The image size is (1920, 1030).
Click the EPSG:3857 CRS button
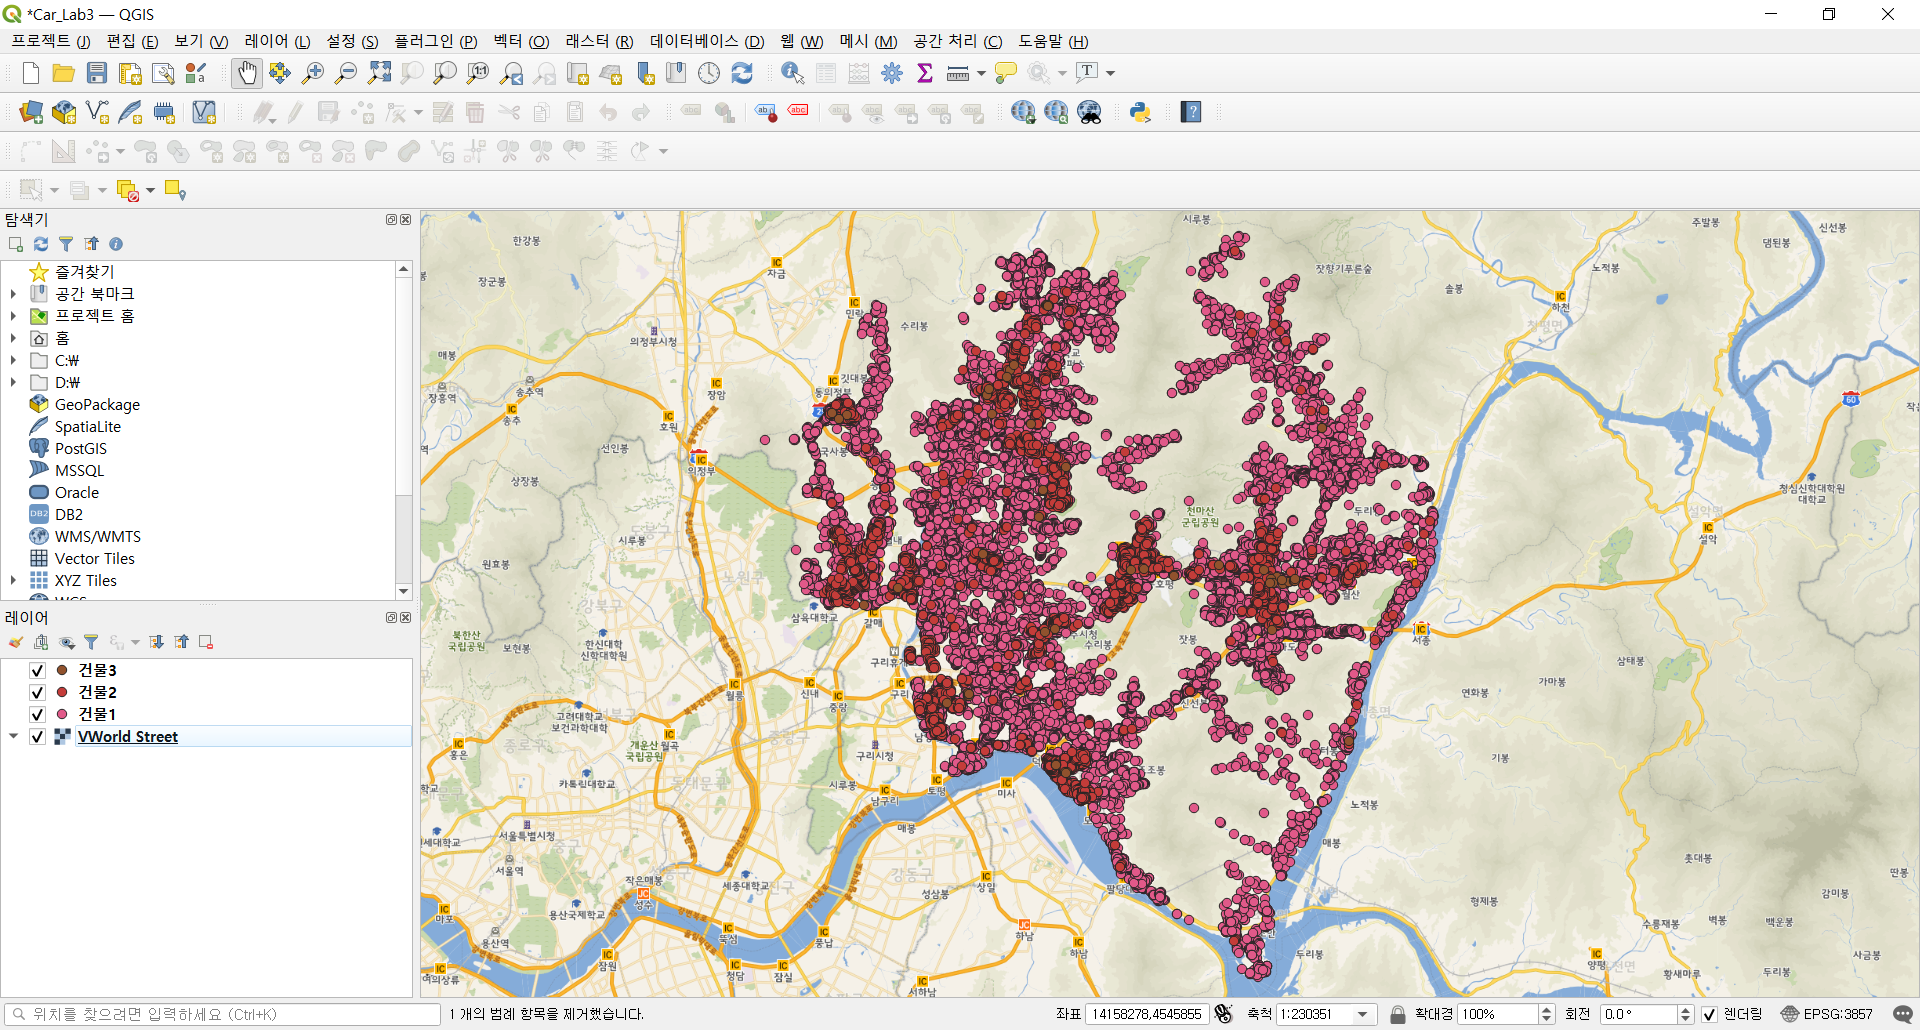(x=1826, y=1014)
